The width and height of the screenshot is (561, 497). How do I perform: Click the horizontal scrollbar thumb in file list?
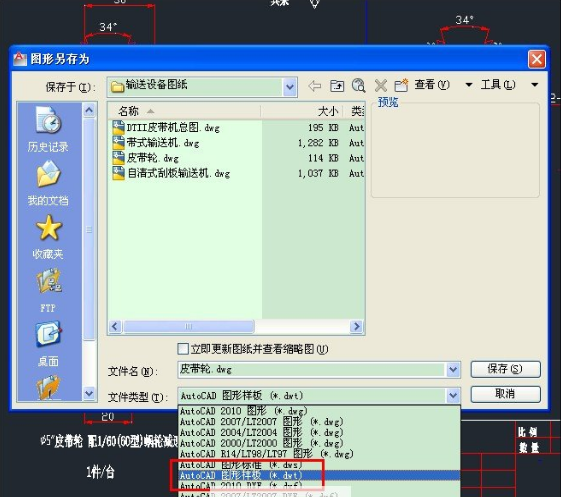pos(189,326)
